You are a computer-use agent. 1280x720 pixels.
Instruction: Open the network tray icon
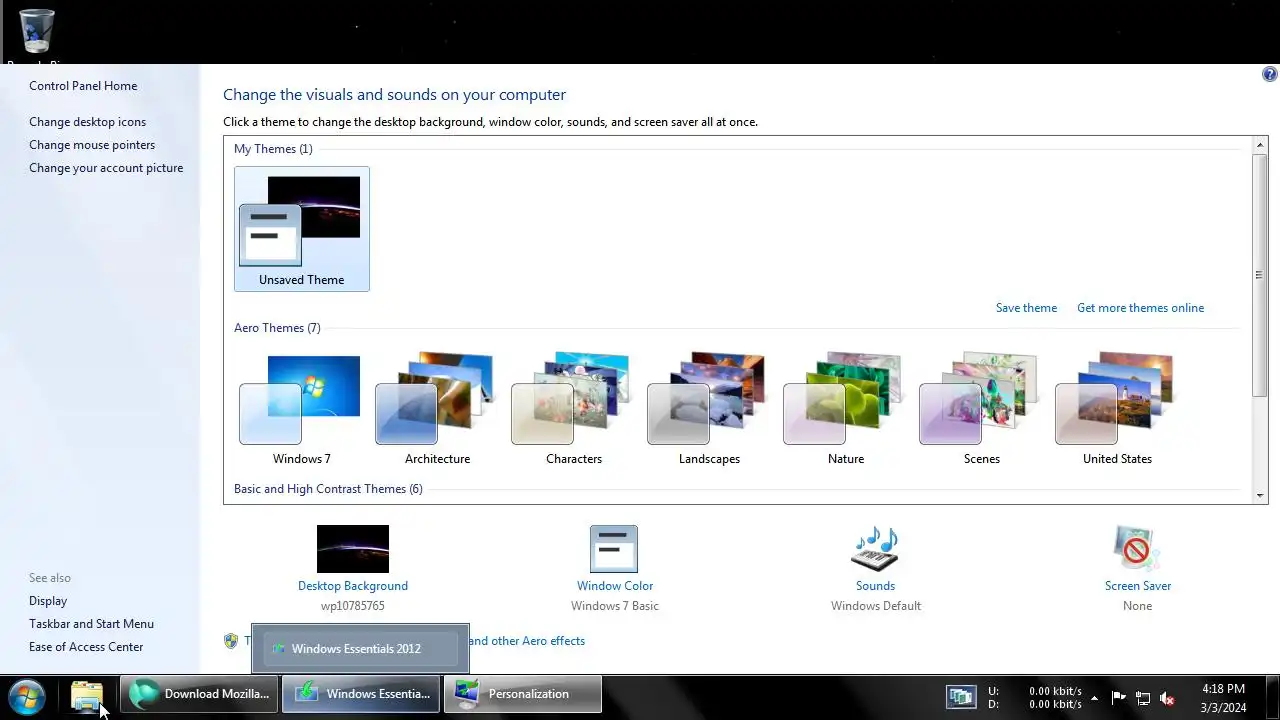tap(1143, 698)
